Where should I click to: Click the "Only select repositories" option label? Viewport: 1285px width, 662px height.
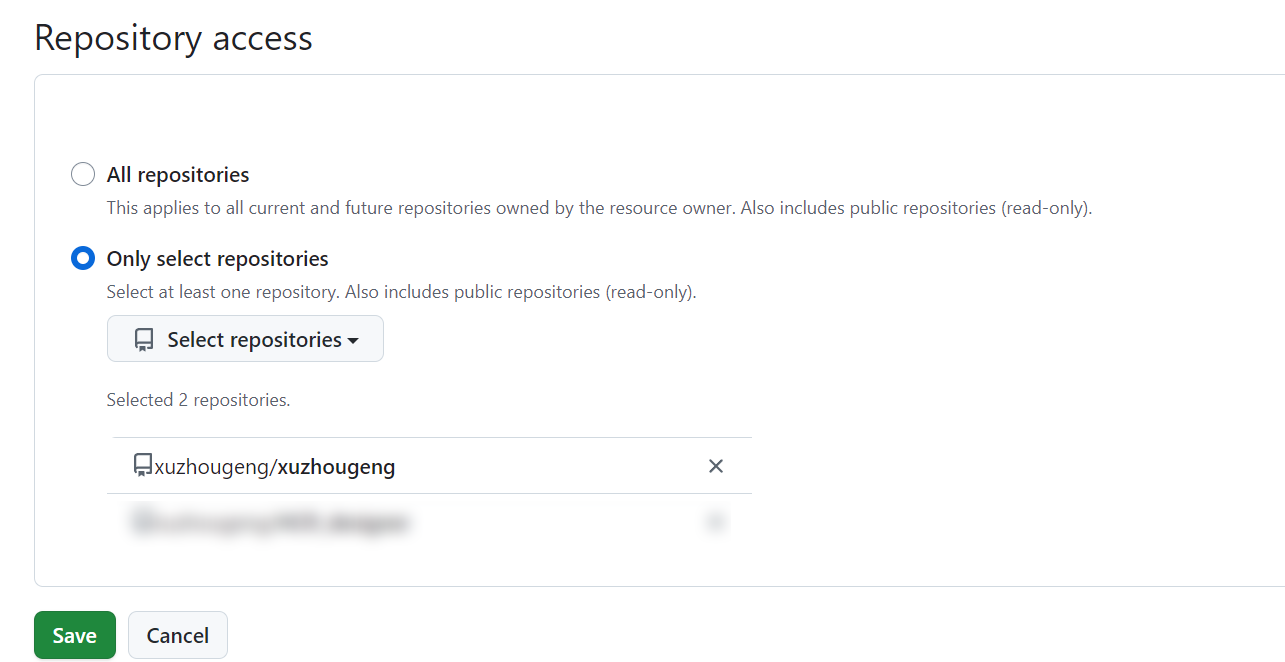(218, 259)
